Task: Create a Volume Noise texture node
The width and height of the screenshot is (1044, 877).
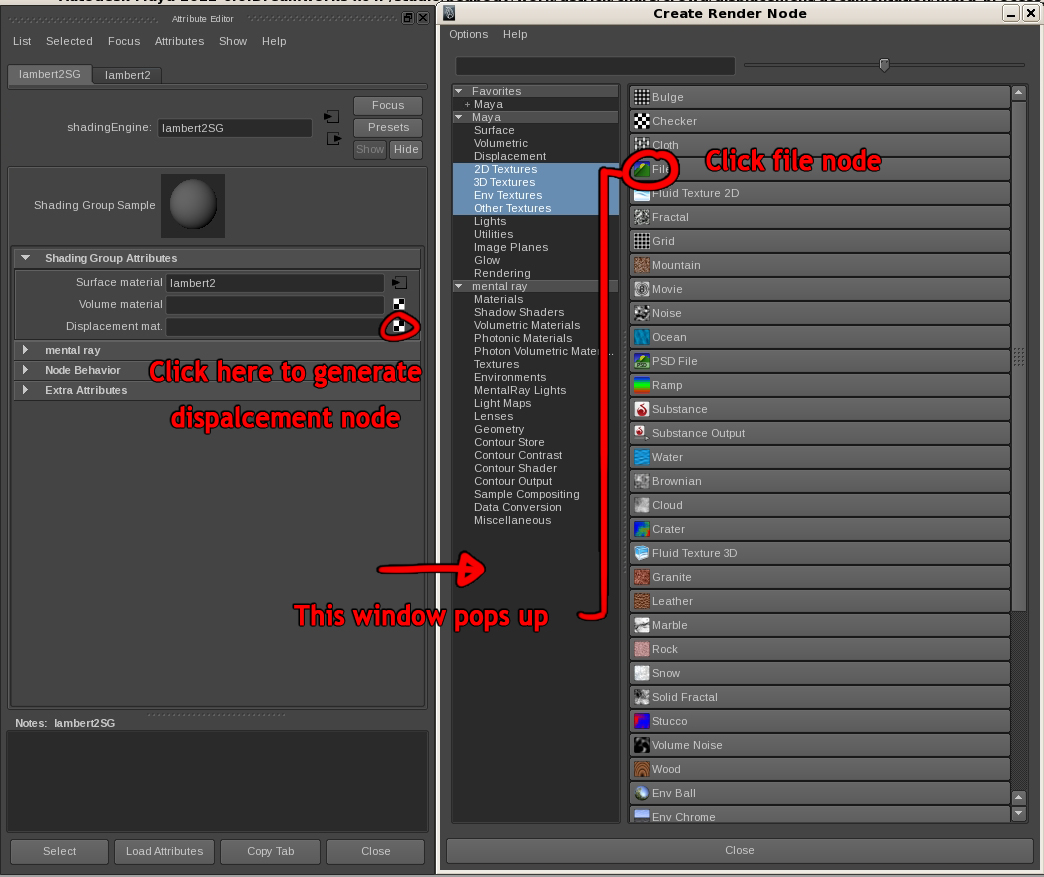Action: [x=820, y=744]
